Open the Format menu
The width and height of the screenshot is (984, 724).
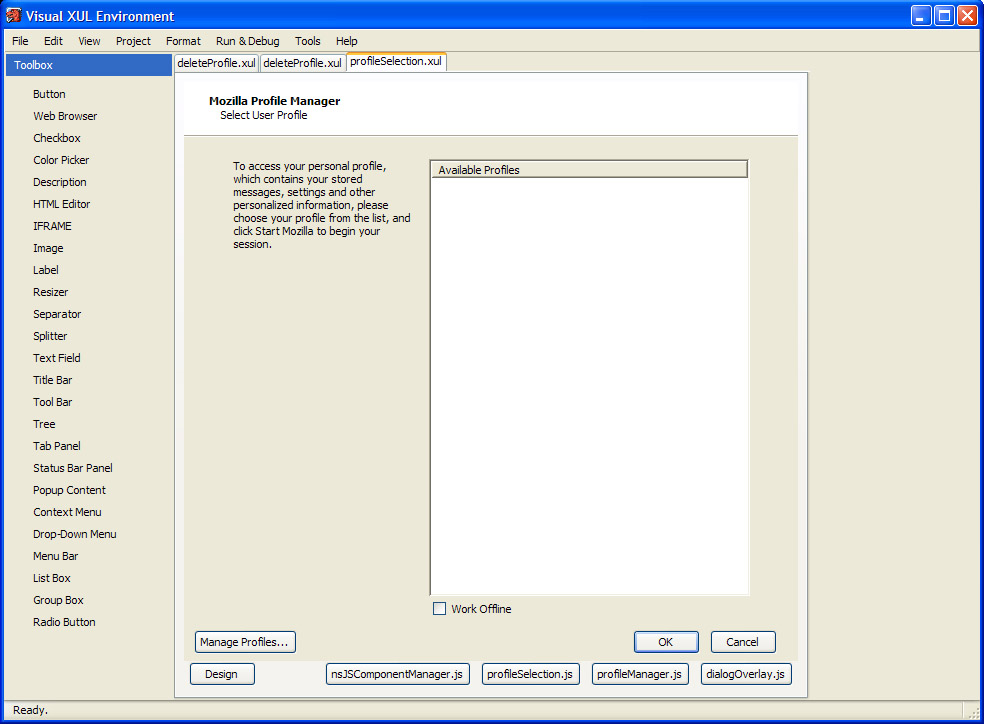[x=183, y=41]
